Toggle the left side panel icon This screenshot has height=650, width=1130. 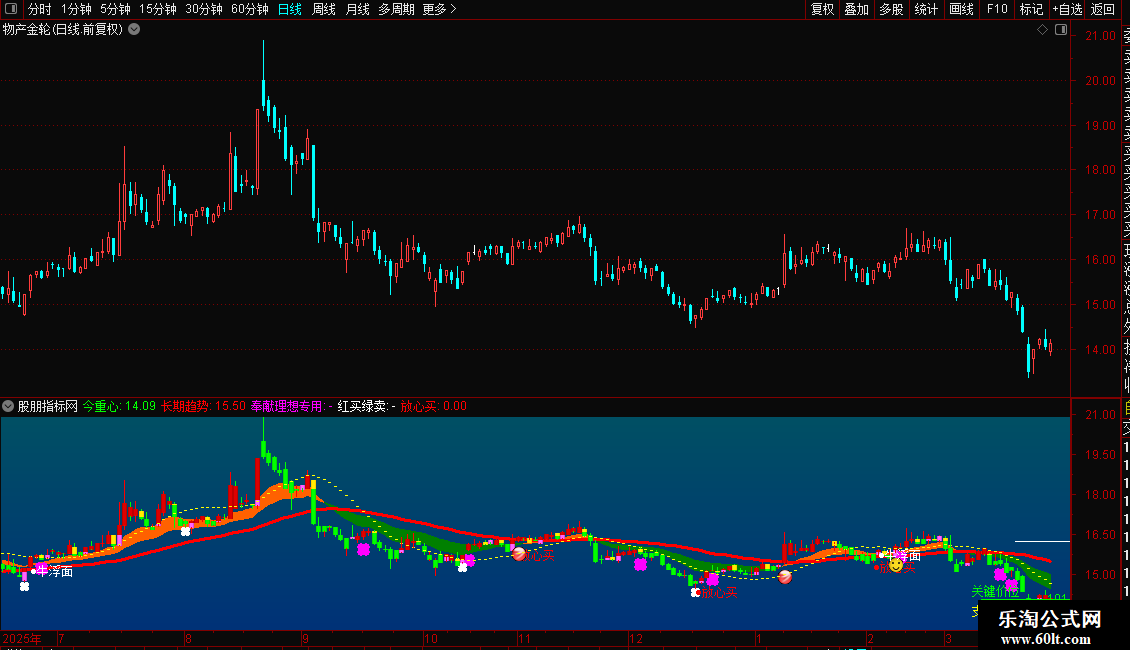(11, 9)
